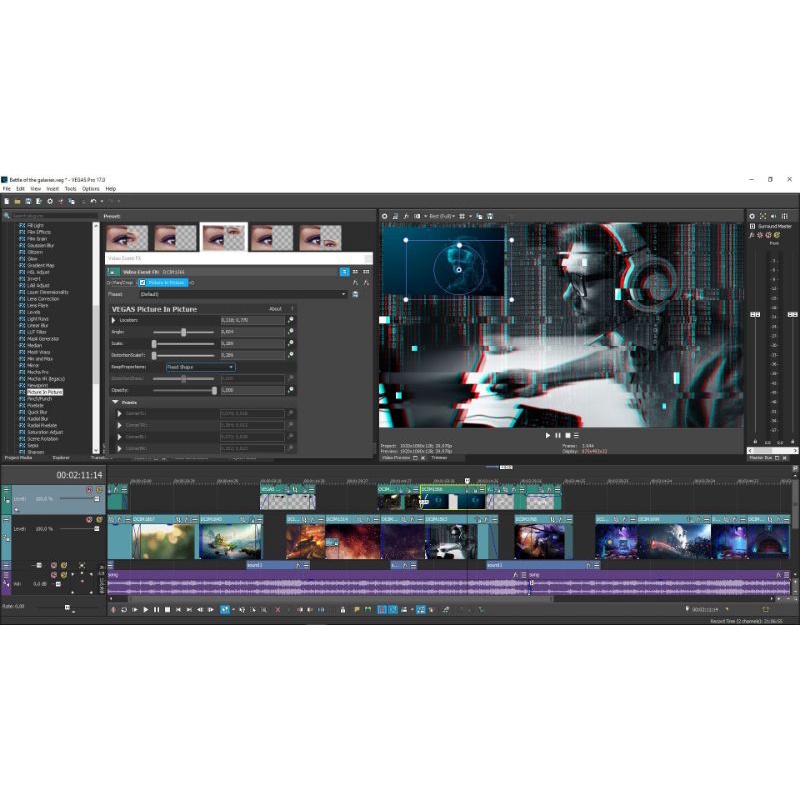This screenshot has width=800, height=800.
Task: Click the About link in VEGAS Picture In Picture
Action: 275,308
